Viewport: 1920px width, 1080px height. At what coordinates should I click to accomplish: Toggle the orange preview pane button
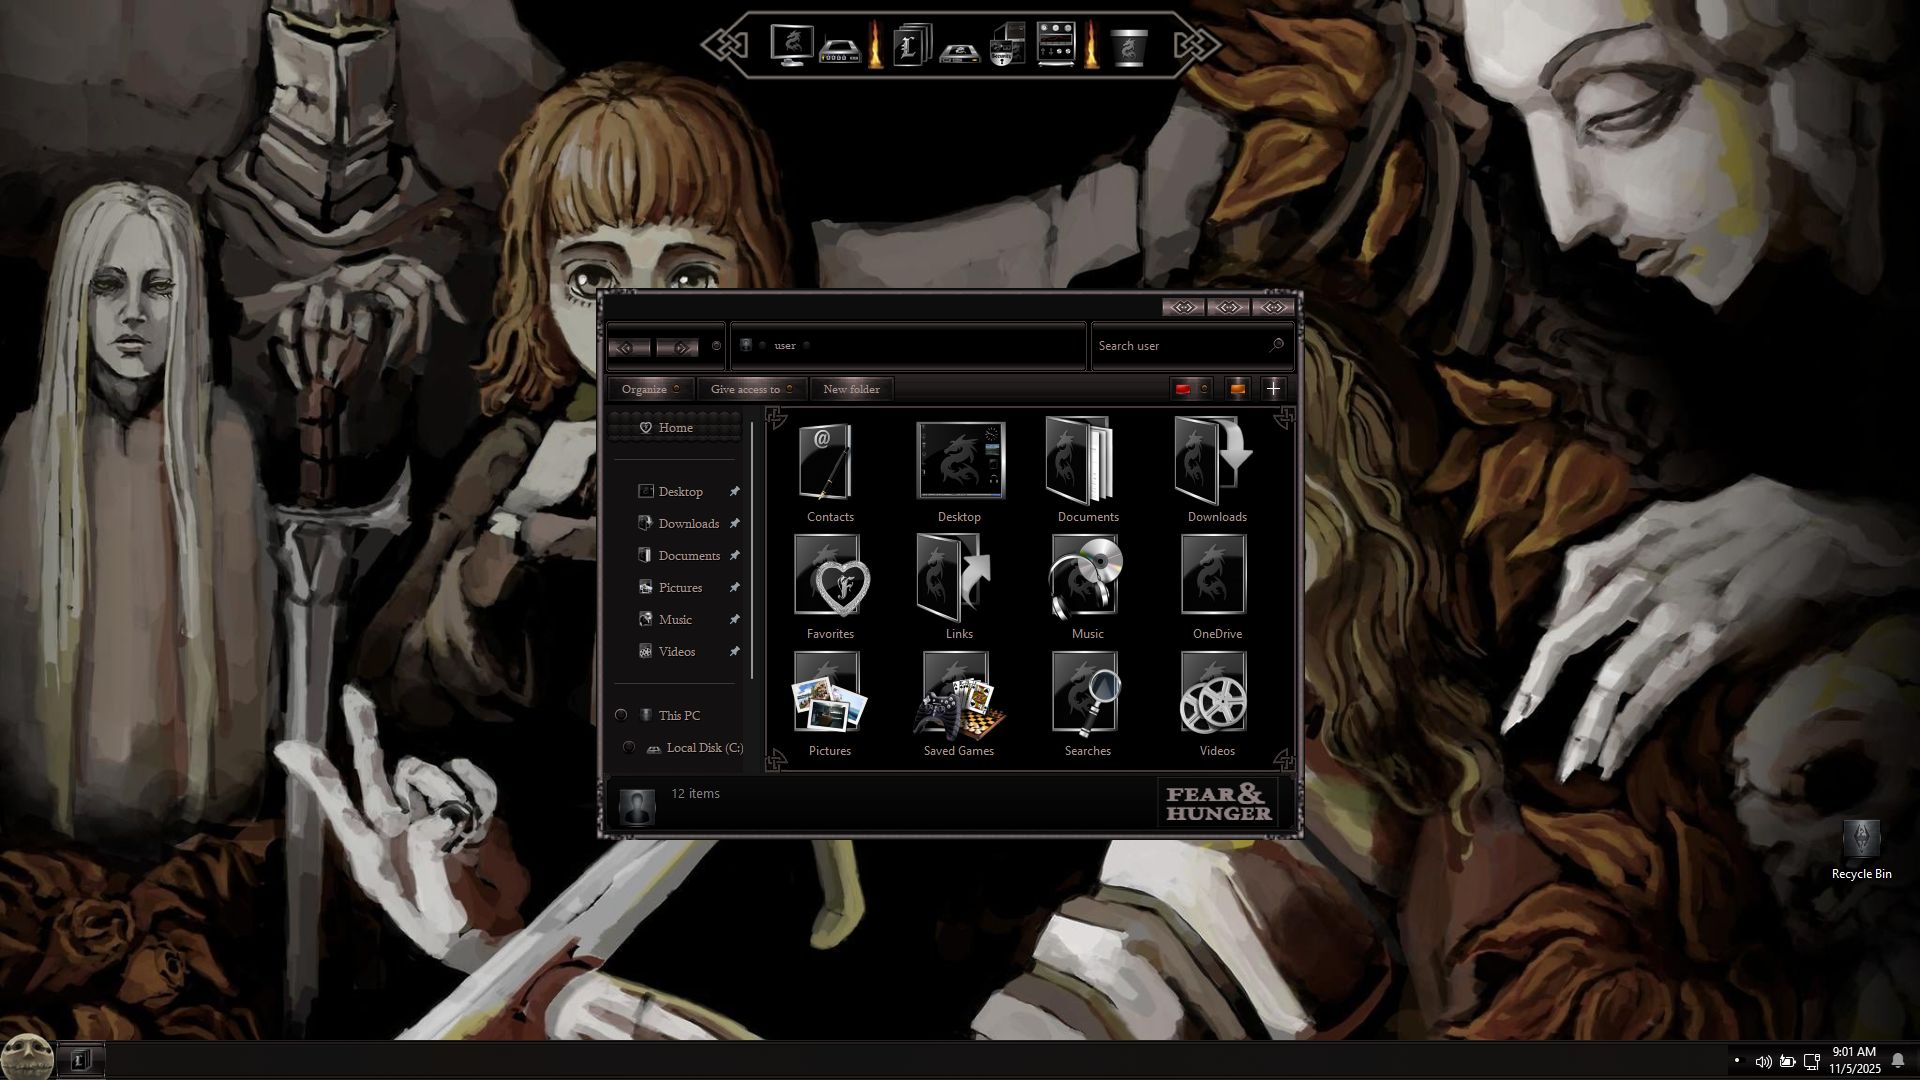(1238, 389)
